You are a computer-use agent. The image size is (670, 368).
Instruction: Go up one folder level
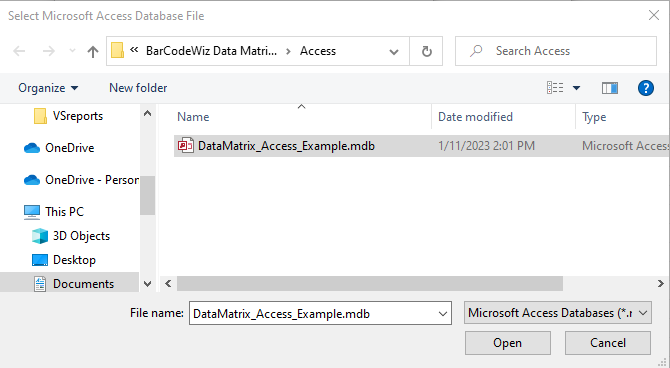click(93, 51)
